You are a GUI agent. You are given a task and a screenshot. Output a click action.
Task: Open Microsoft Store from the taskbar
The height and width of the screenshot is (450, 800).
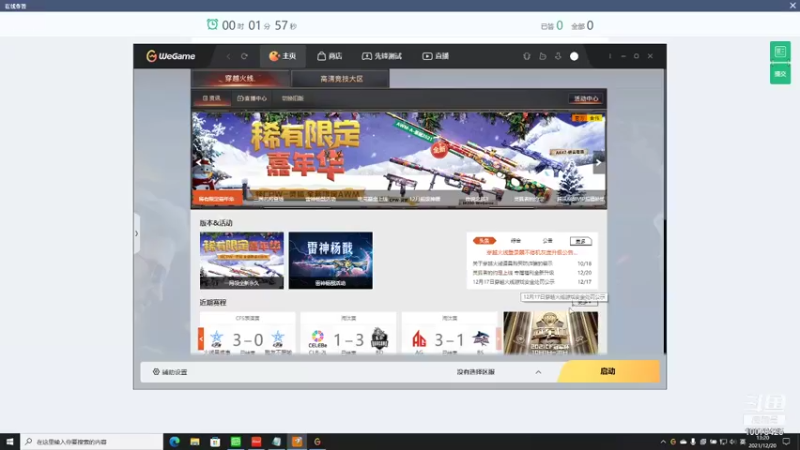coord(215,442)
